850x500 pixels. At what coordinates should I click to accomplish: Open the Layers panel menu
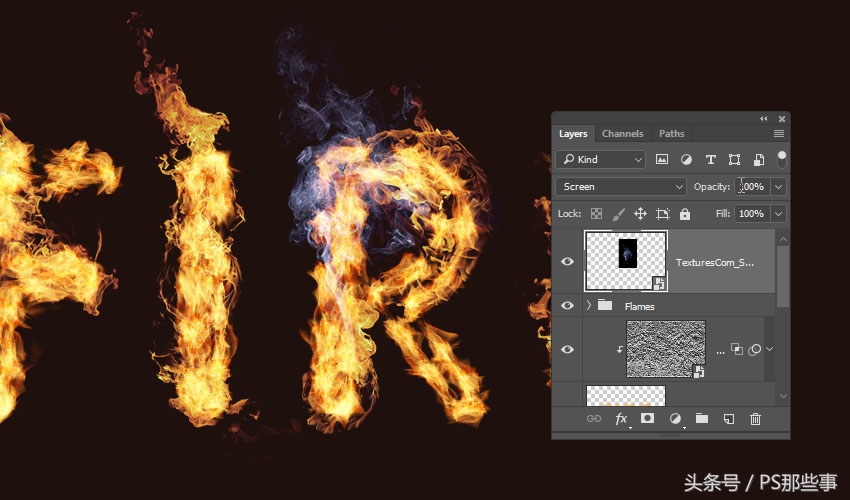pos(779,133)
